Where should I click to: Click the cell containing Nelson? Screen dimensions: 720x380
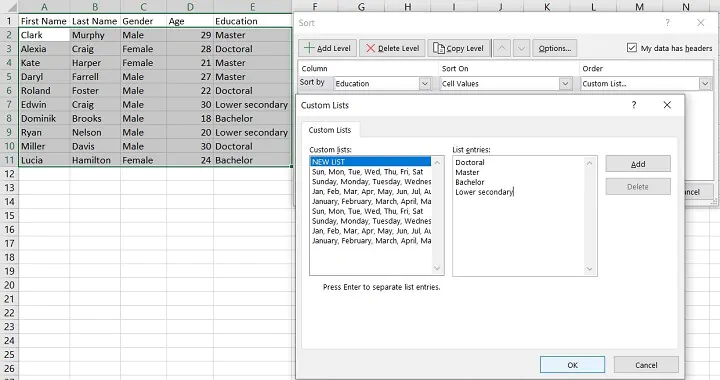(95, 132)
